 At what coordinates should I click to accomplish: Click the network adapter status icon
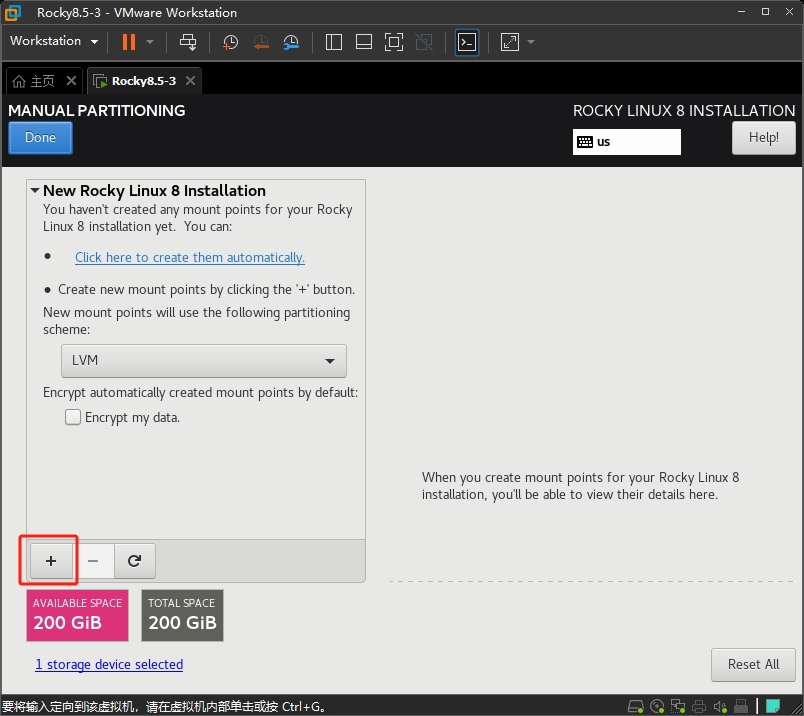pos(678,707)
